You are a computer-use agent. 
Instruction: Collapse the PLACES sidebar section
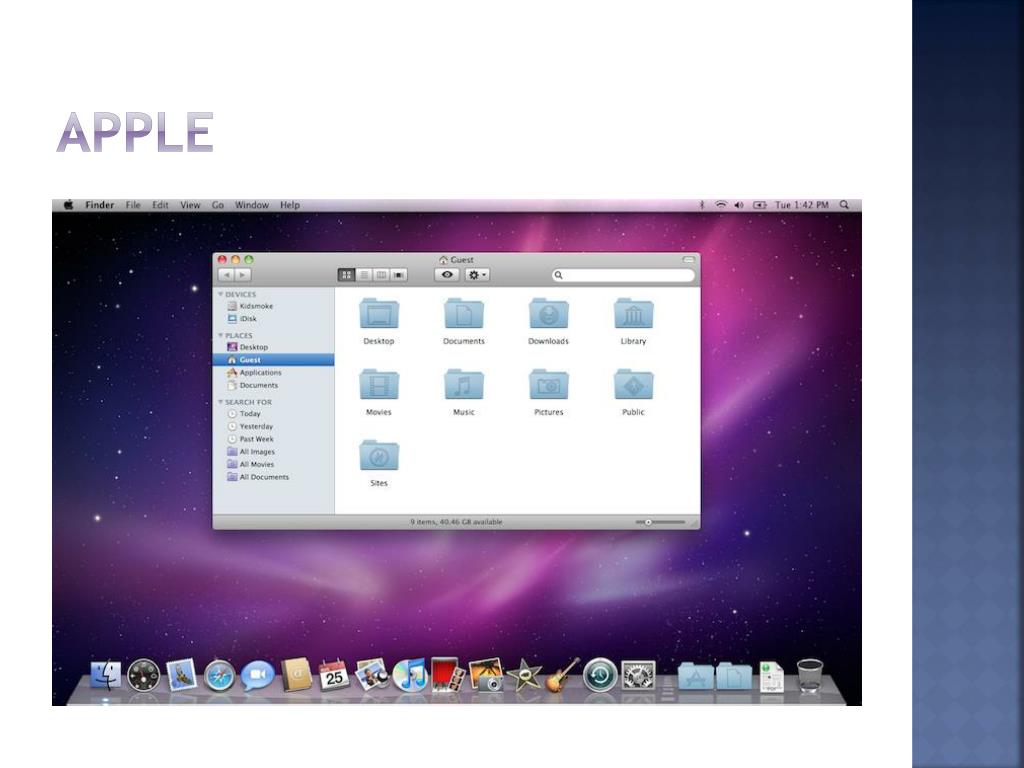point(221,336)
